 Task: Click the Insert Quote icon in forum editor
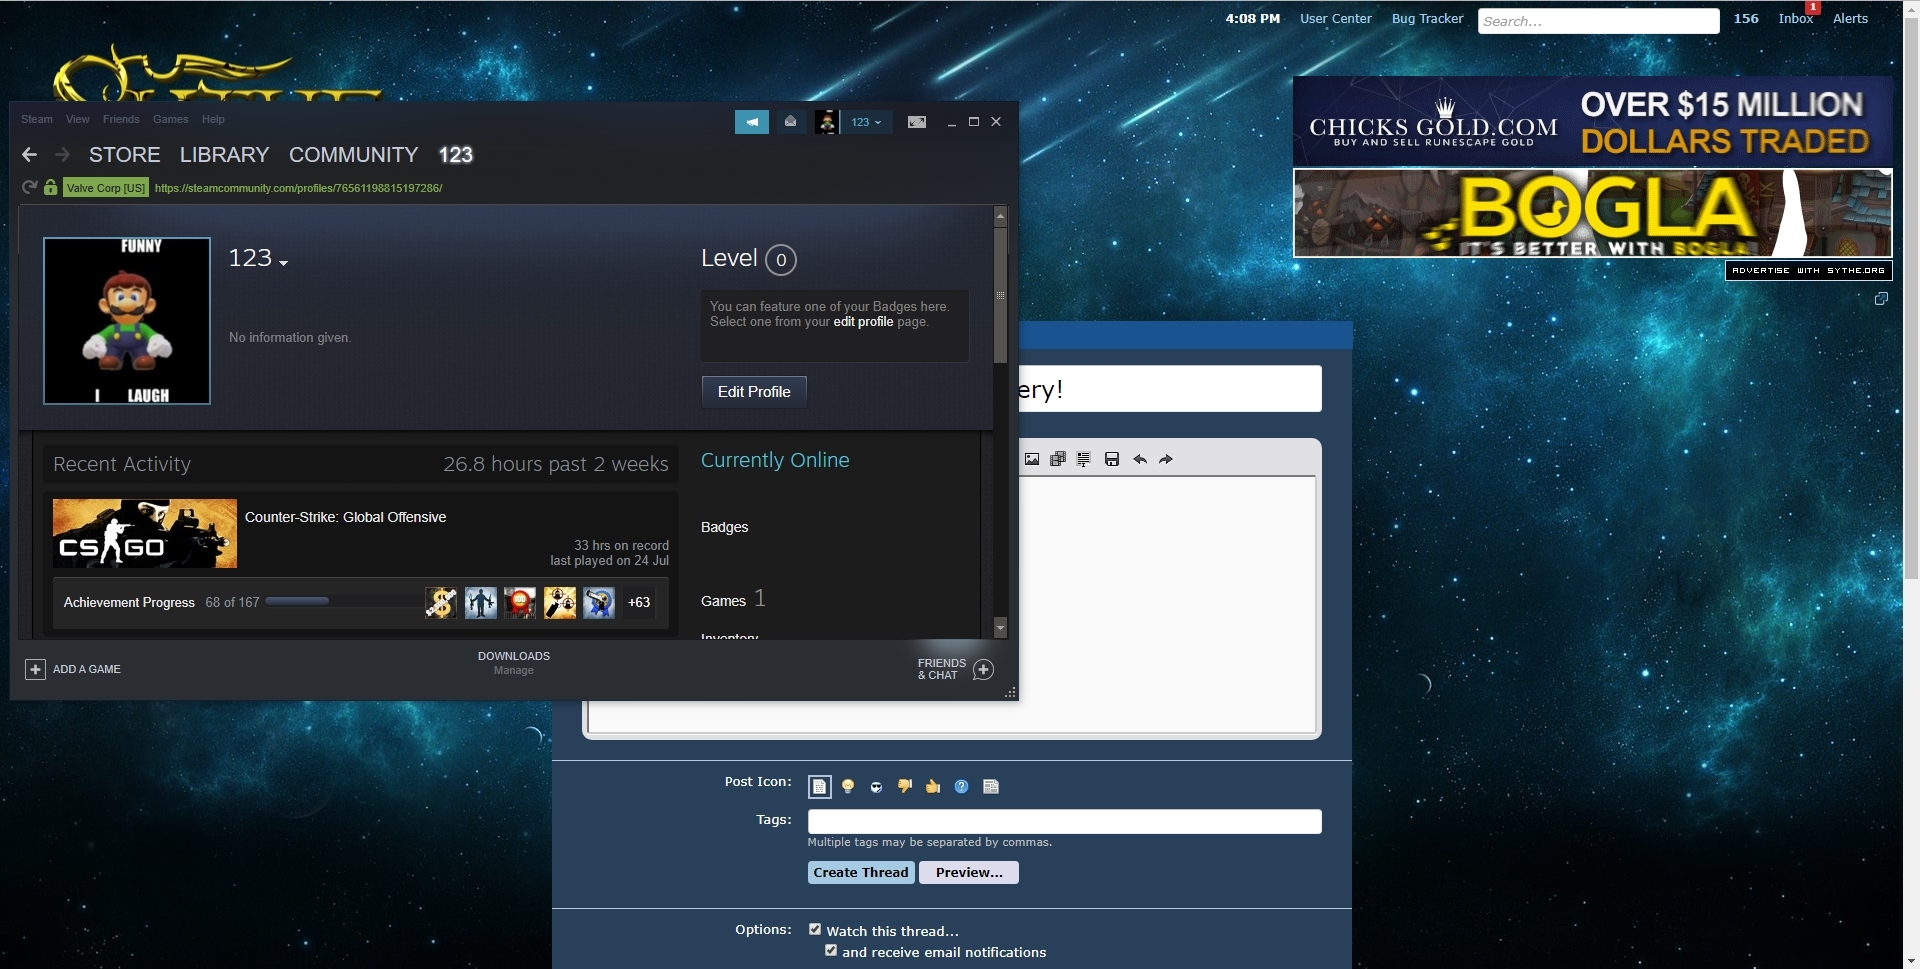point(1083,459)
